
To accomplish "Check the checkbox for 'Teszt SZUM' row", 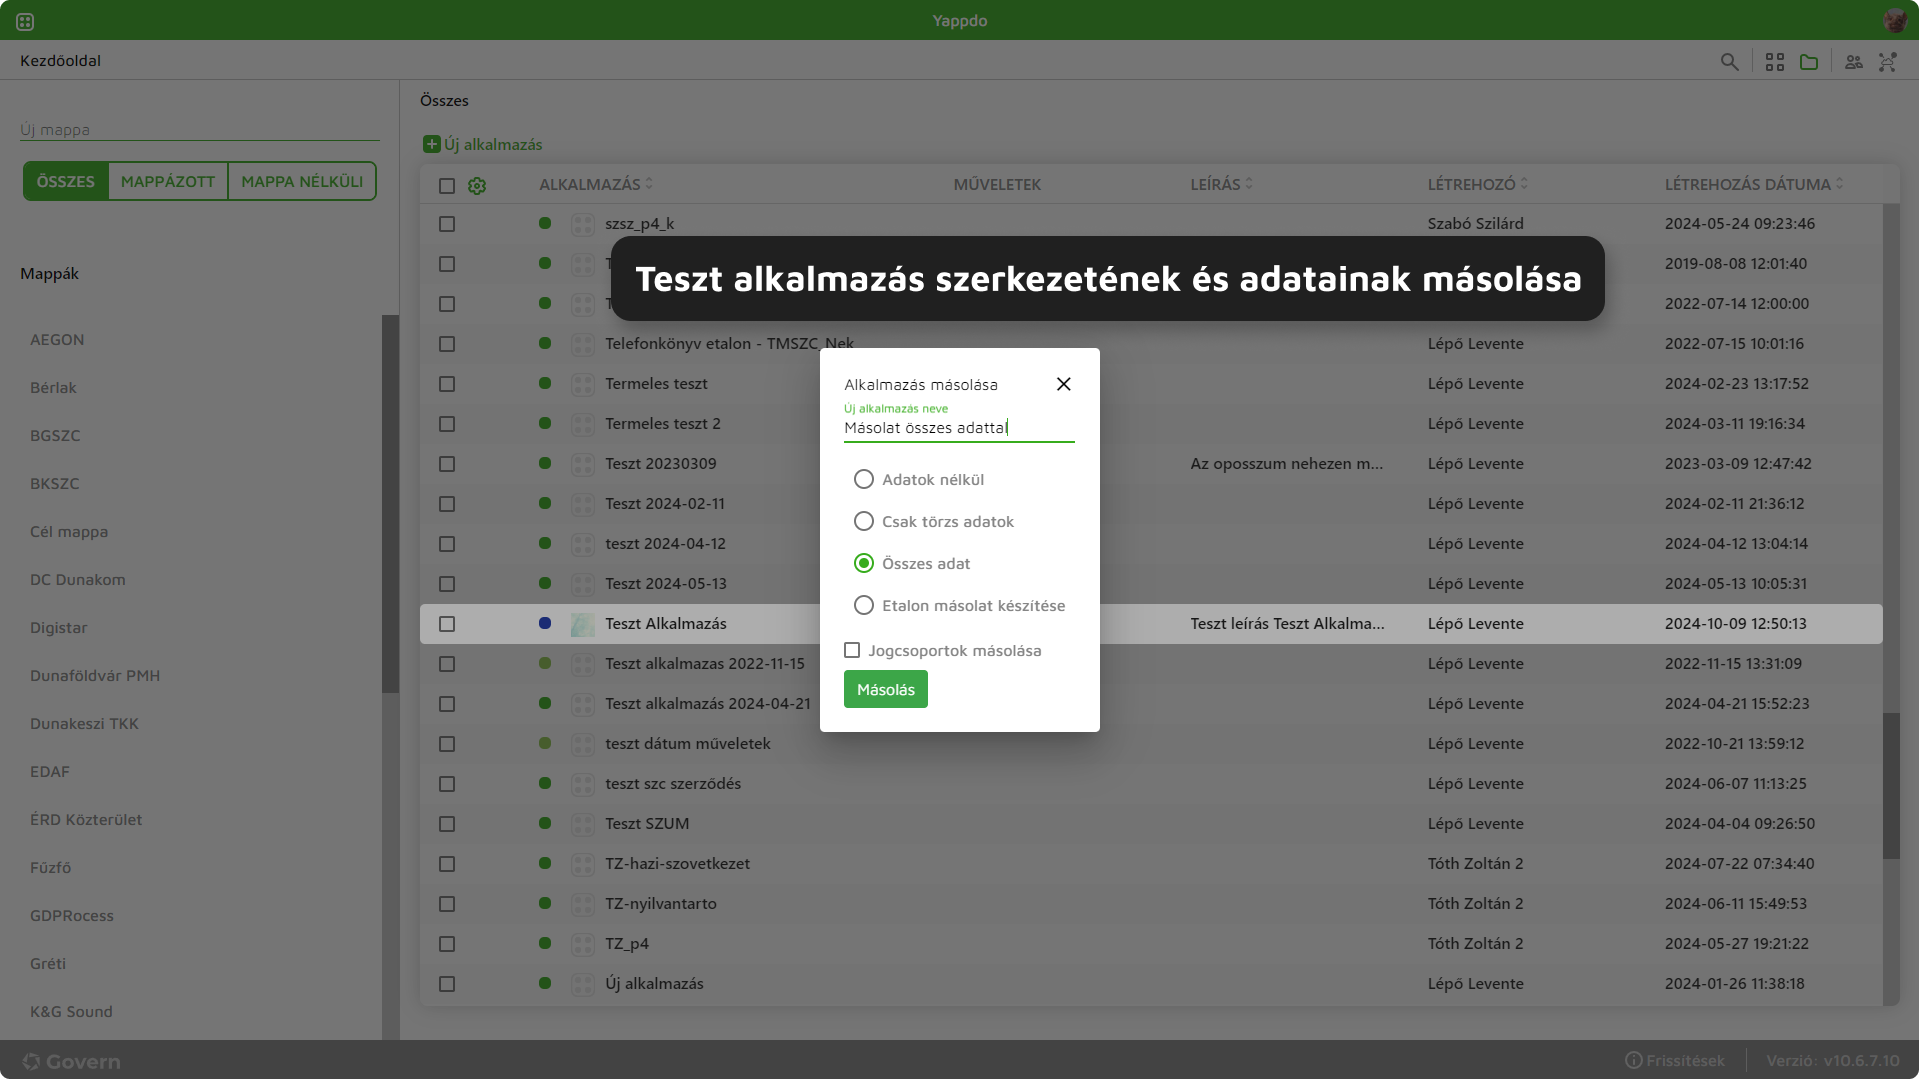I will click(447, 824).
